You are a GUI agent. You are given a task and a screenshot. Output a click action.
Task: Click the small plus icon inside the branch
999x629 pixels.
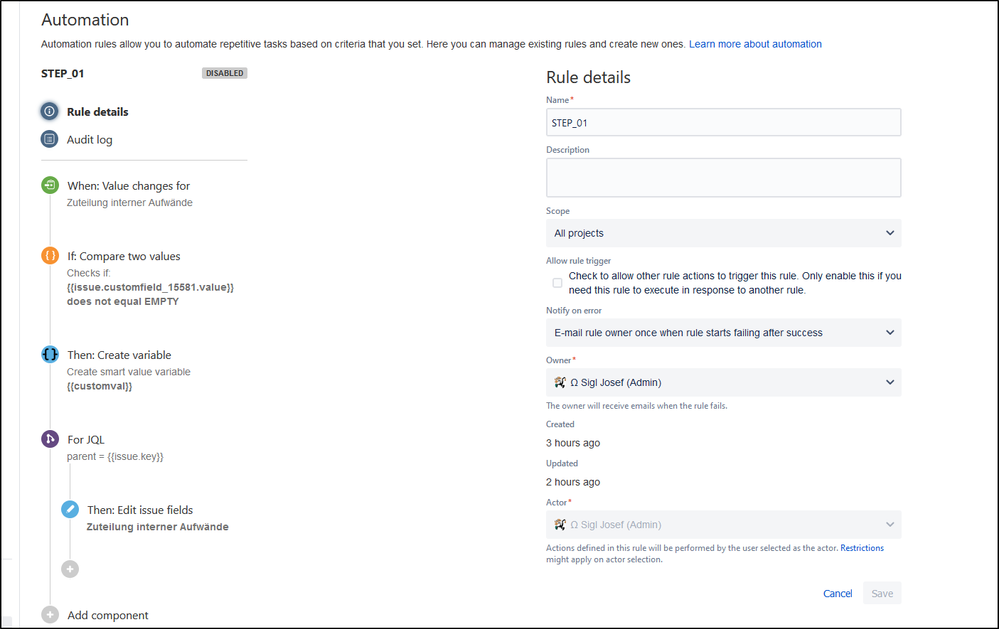70,568
